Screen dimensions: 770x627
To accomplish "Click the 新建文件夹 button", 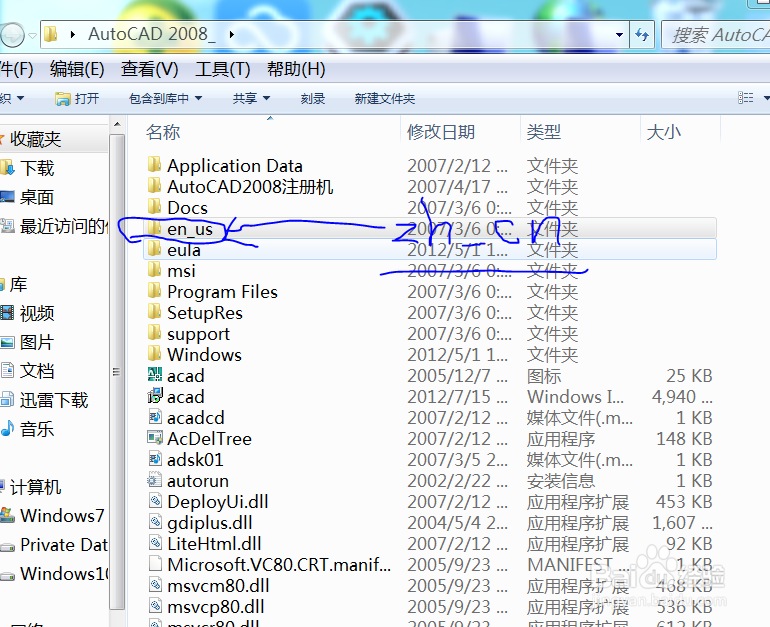I will point(385,98).
